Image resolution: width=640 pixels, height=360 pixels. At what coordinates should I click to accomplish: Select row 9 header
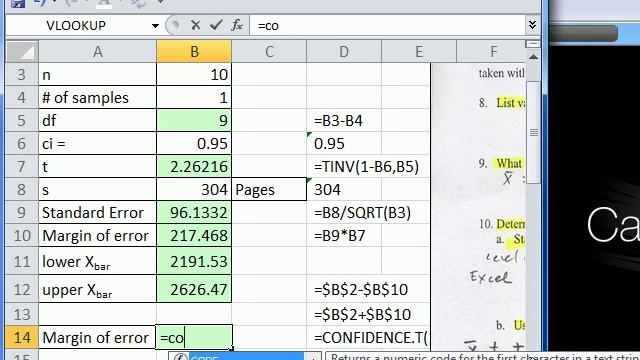22,212
